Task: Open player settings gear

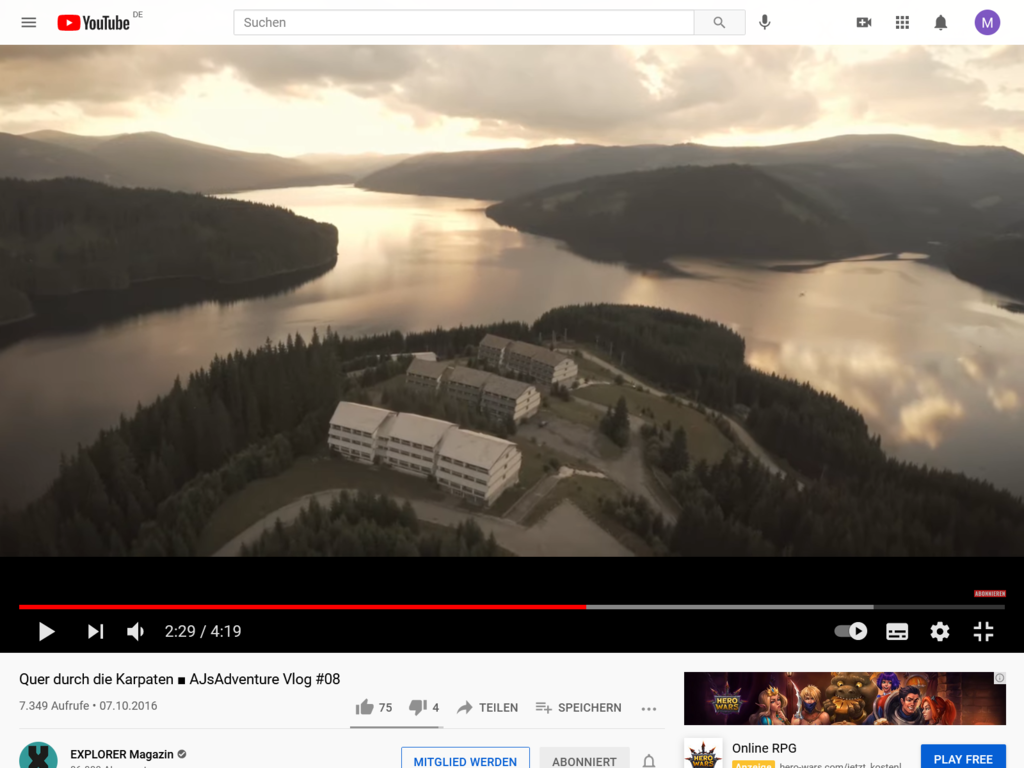Action: pyautogui.click(x=940, y=632)
